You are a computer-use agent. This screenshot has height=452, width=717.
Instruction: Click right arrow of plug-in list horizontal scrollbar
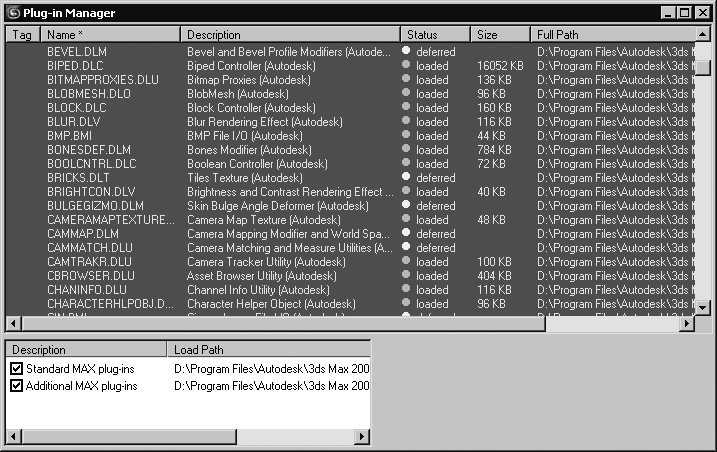click(x=687, y=323)
